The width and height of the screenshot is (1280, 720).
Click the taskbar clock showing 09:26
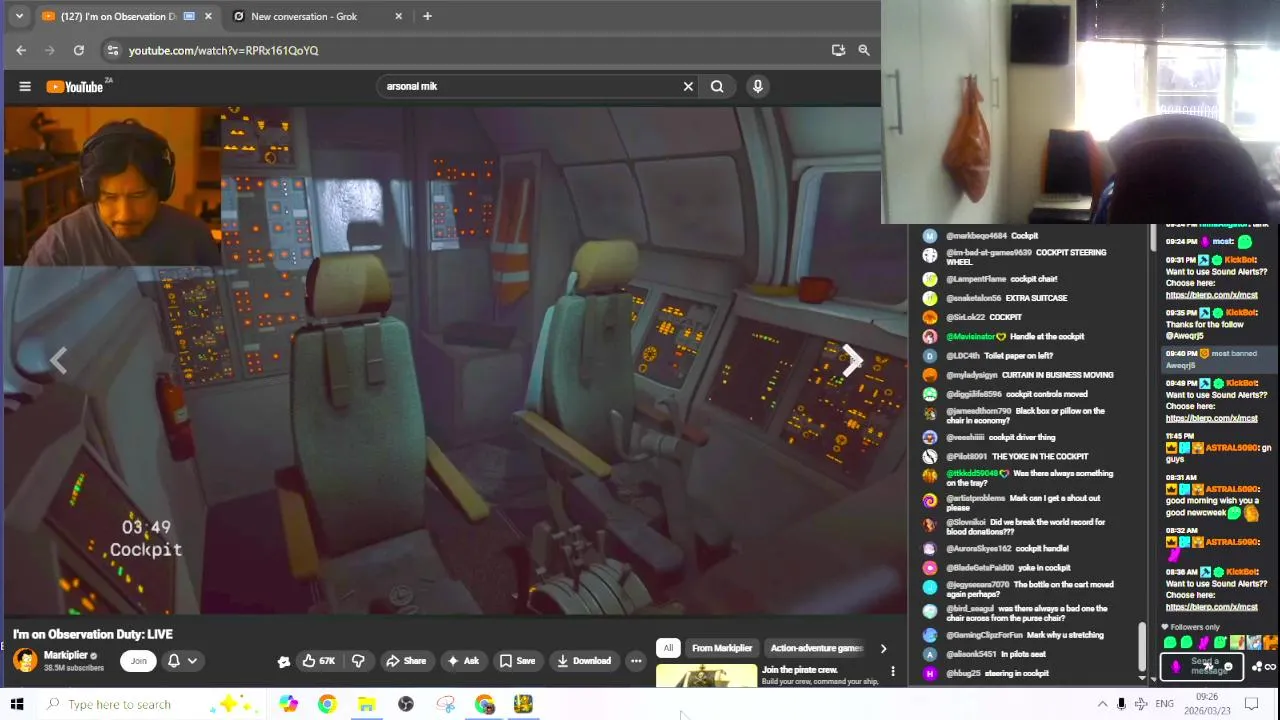click(1207, 704)
